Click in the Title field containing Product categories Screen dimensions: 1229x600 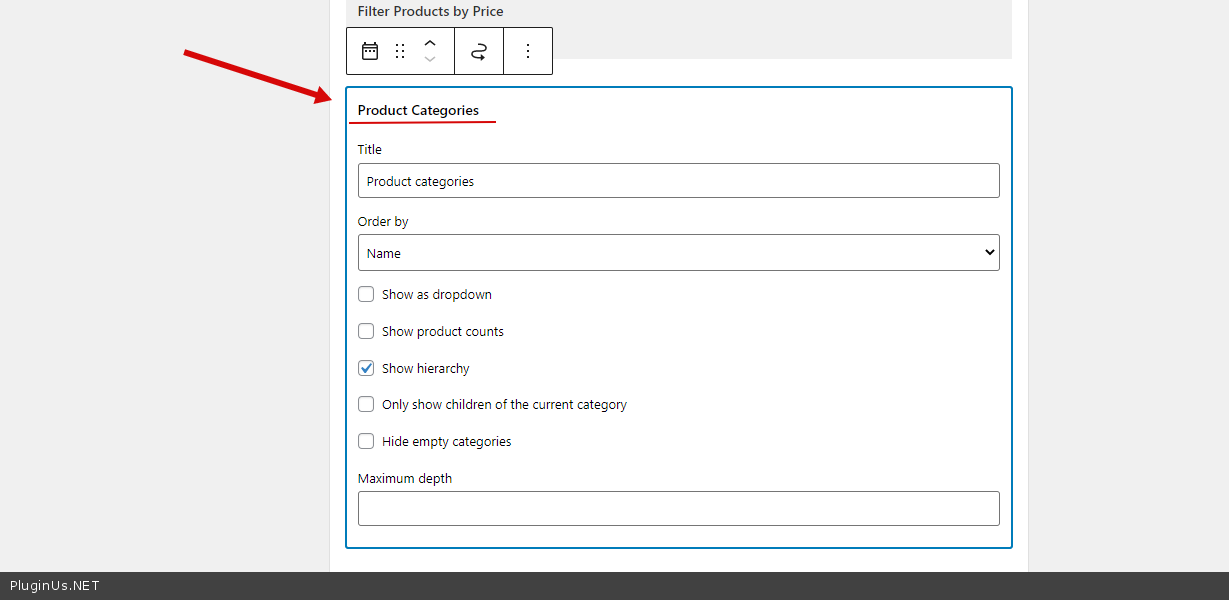point(678,181)
